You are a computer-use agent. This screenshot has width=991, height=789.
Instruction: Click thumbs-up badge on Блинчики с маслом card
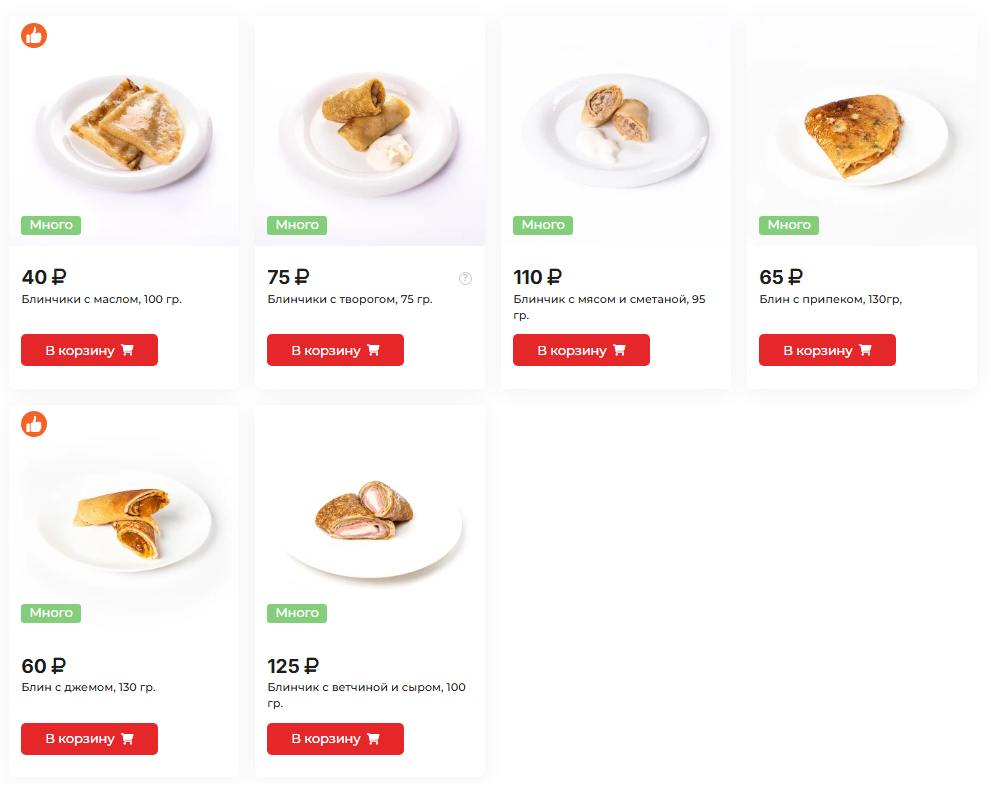pyautogui.click(x=34, y=35)
